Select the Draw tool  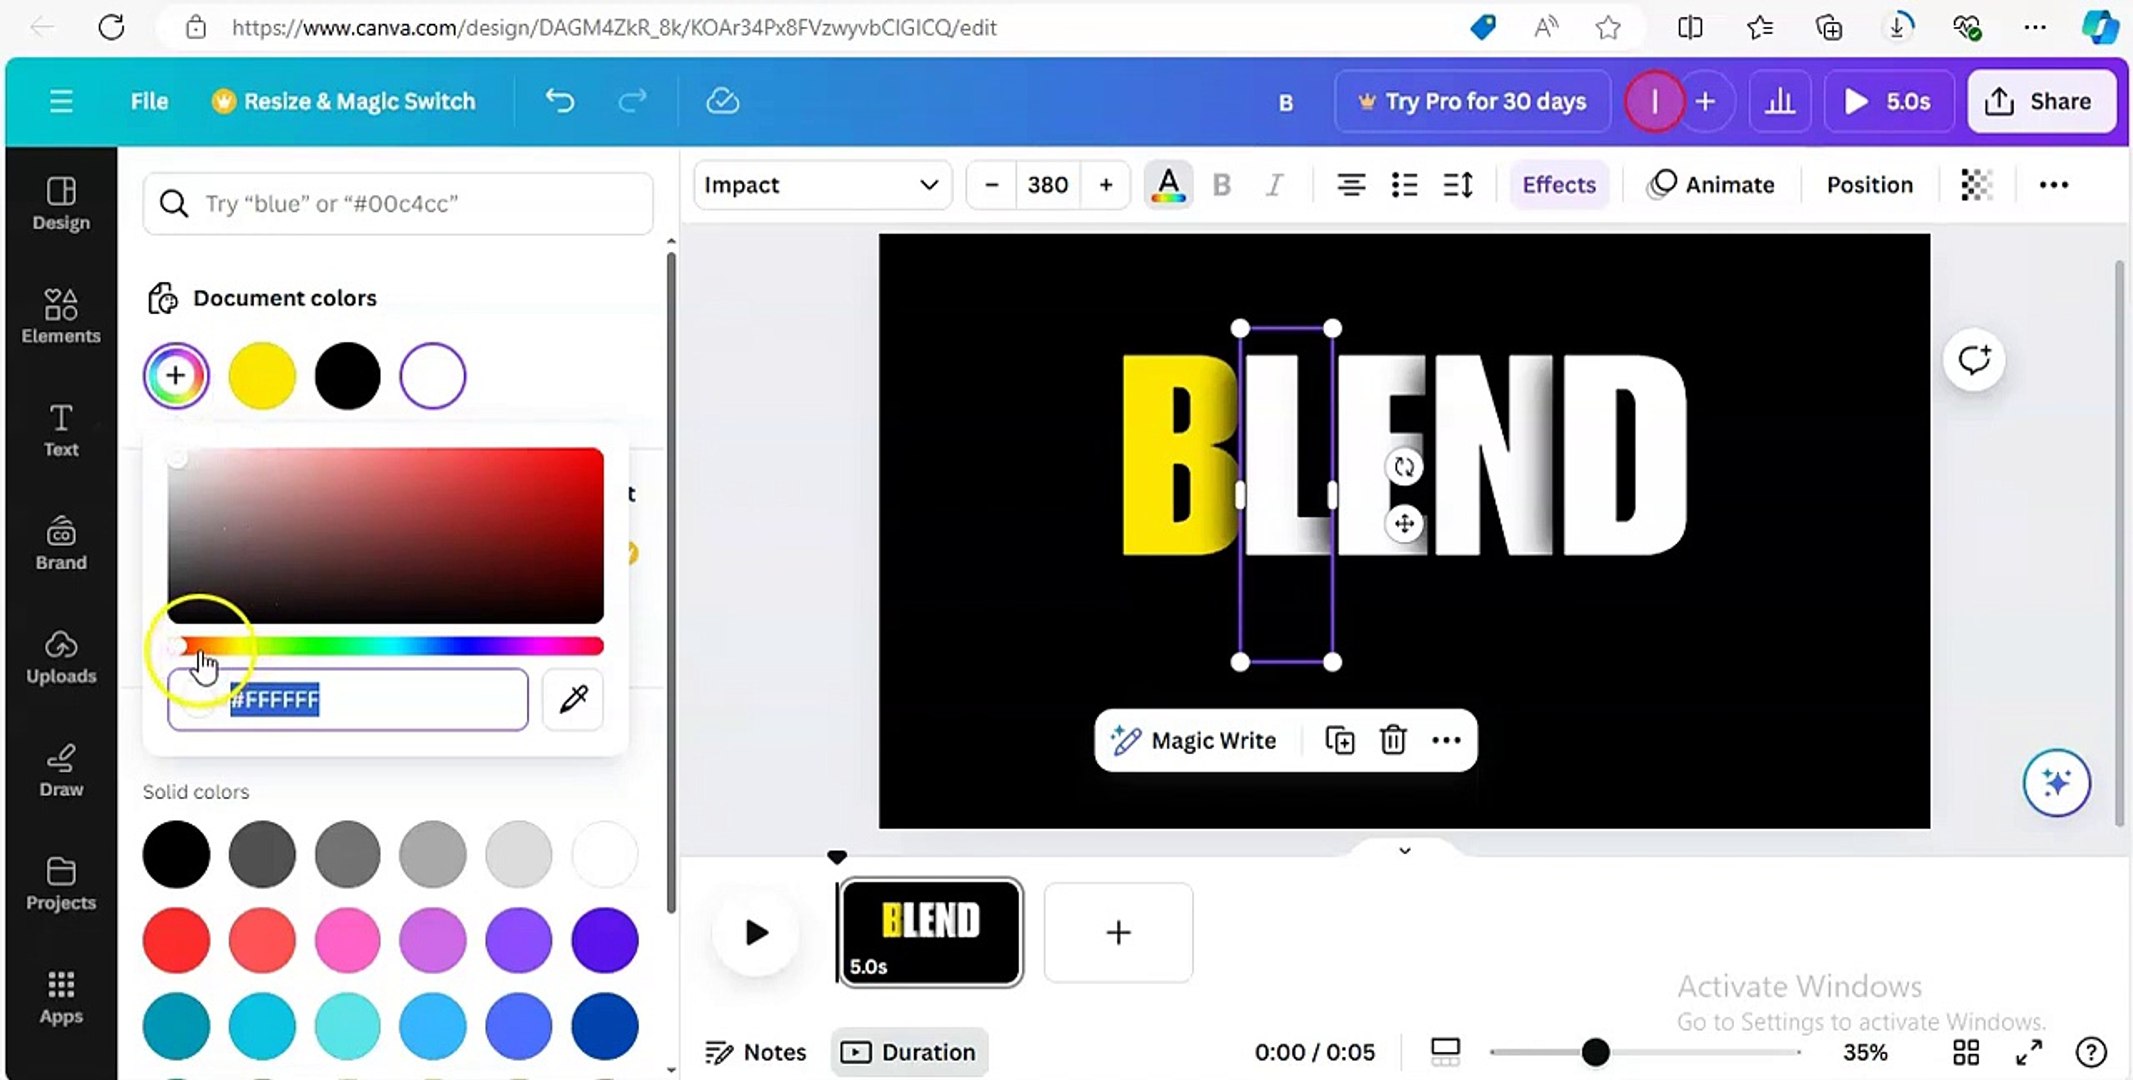coord(60,770)
